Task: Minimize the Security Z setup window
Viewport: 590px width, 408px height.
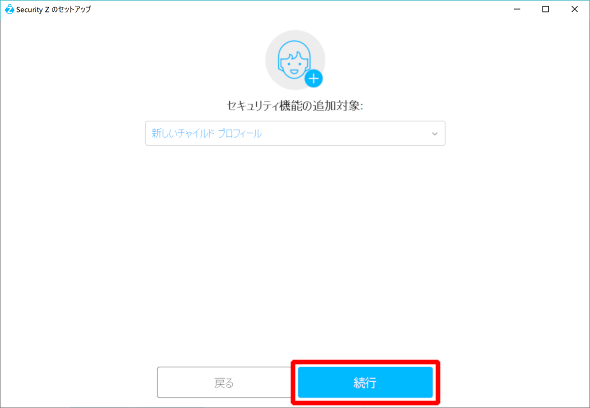Action: click(517, 9)
